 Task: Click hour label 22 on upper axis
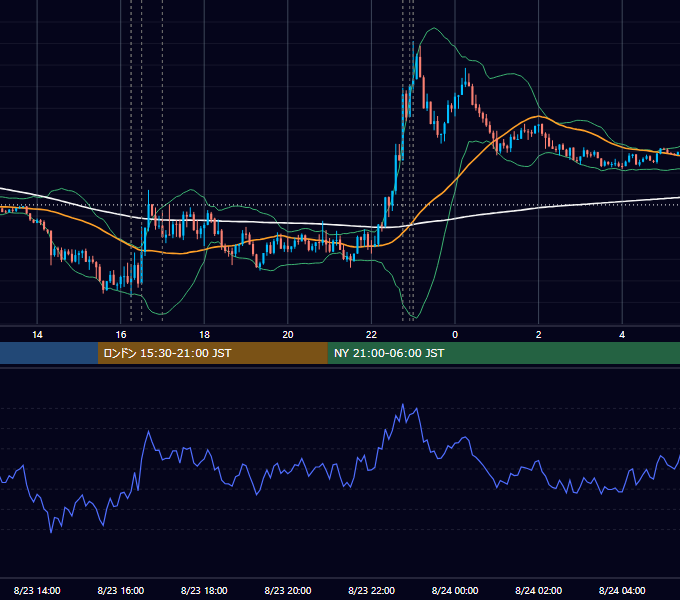371,335
